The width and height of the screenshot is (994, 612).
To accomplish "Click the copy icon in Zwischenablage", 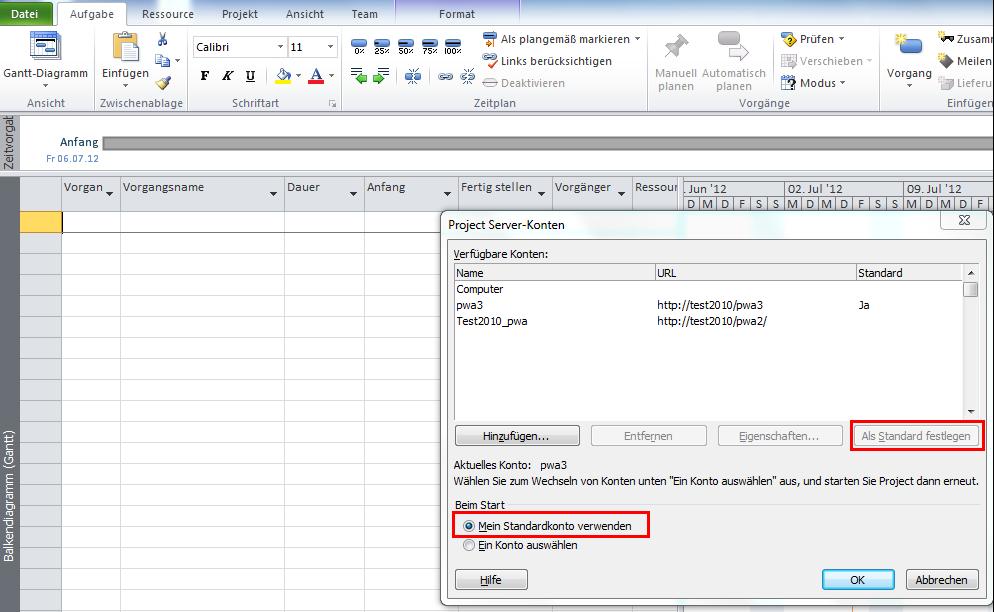I will pyautogui.click(x=163, y=60).
